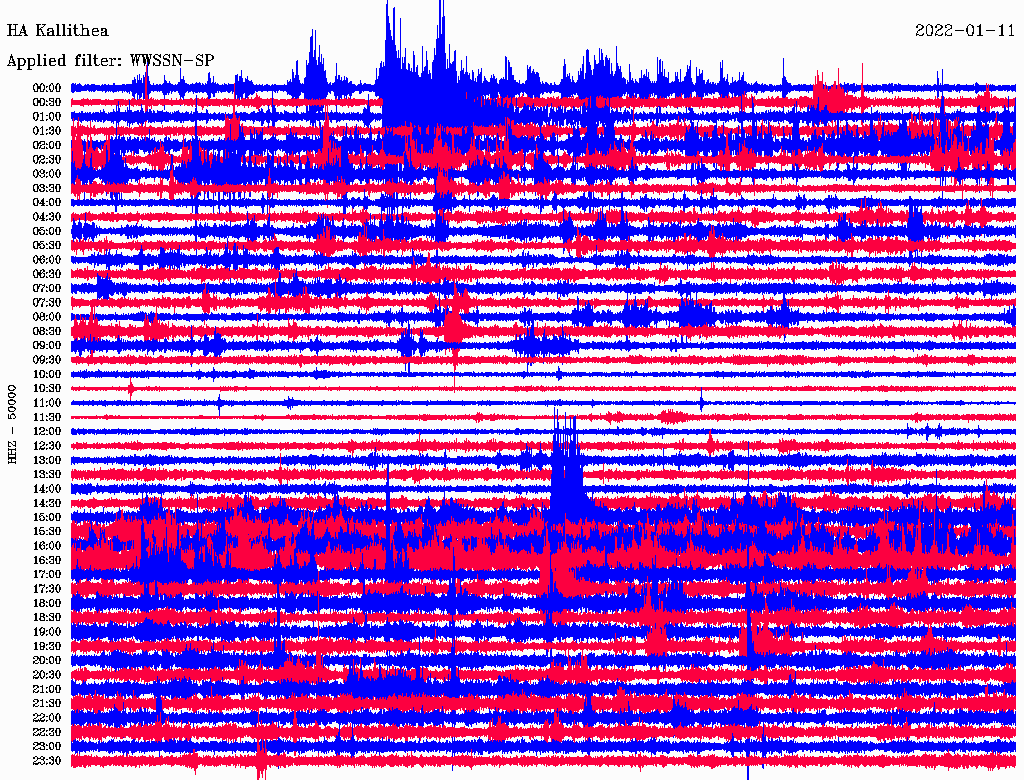
Task: Select the 16:00 time label
Action: [x=47, y=546]
